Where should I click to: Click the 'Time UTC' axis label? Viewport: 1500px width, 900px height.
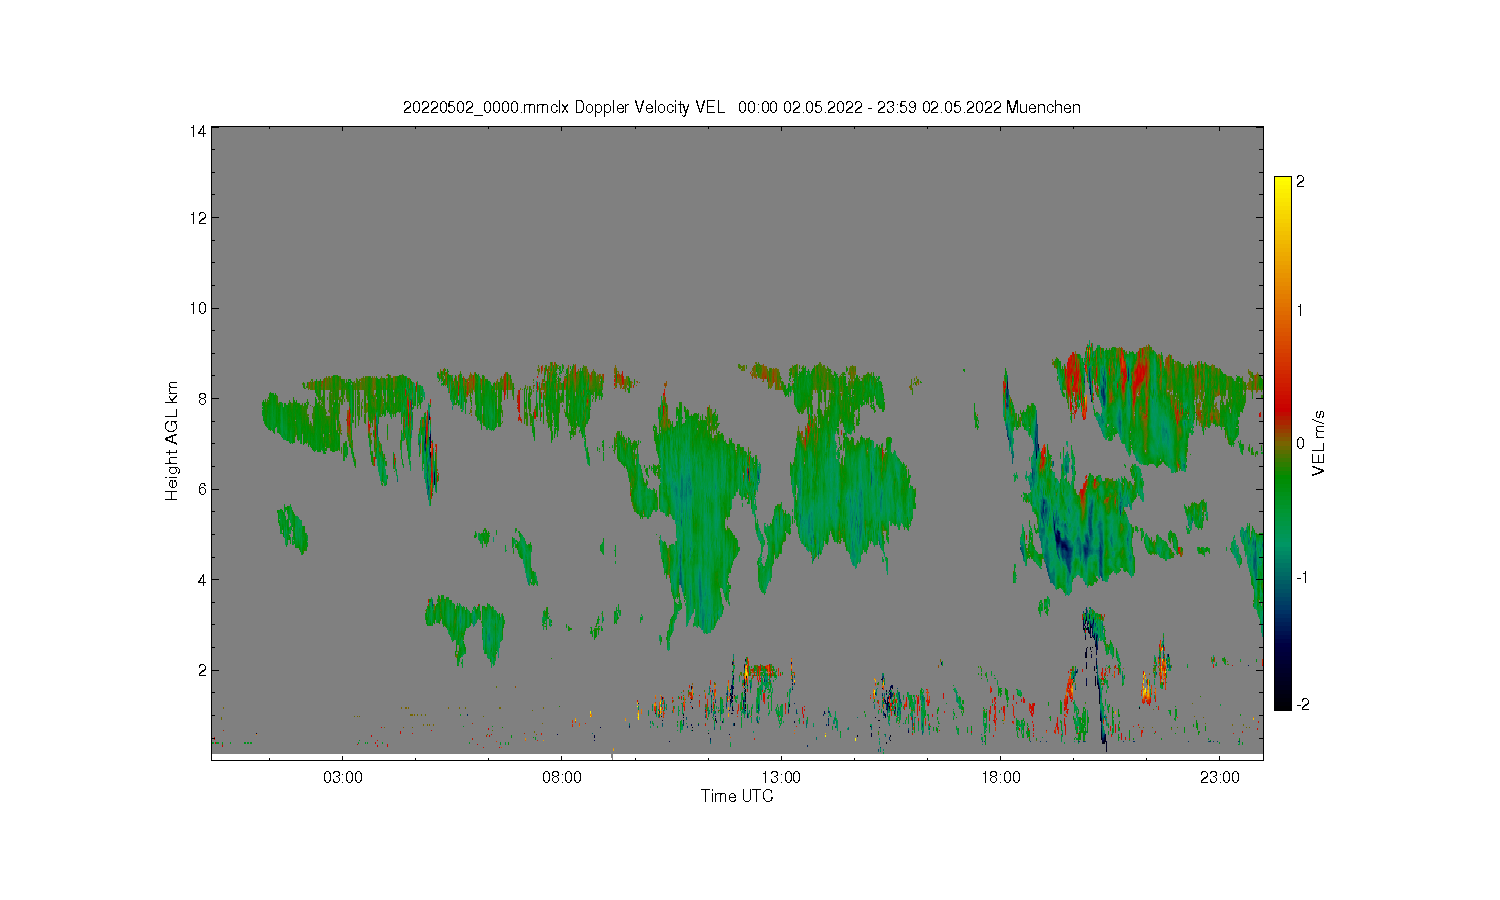[x=737, y=796]
